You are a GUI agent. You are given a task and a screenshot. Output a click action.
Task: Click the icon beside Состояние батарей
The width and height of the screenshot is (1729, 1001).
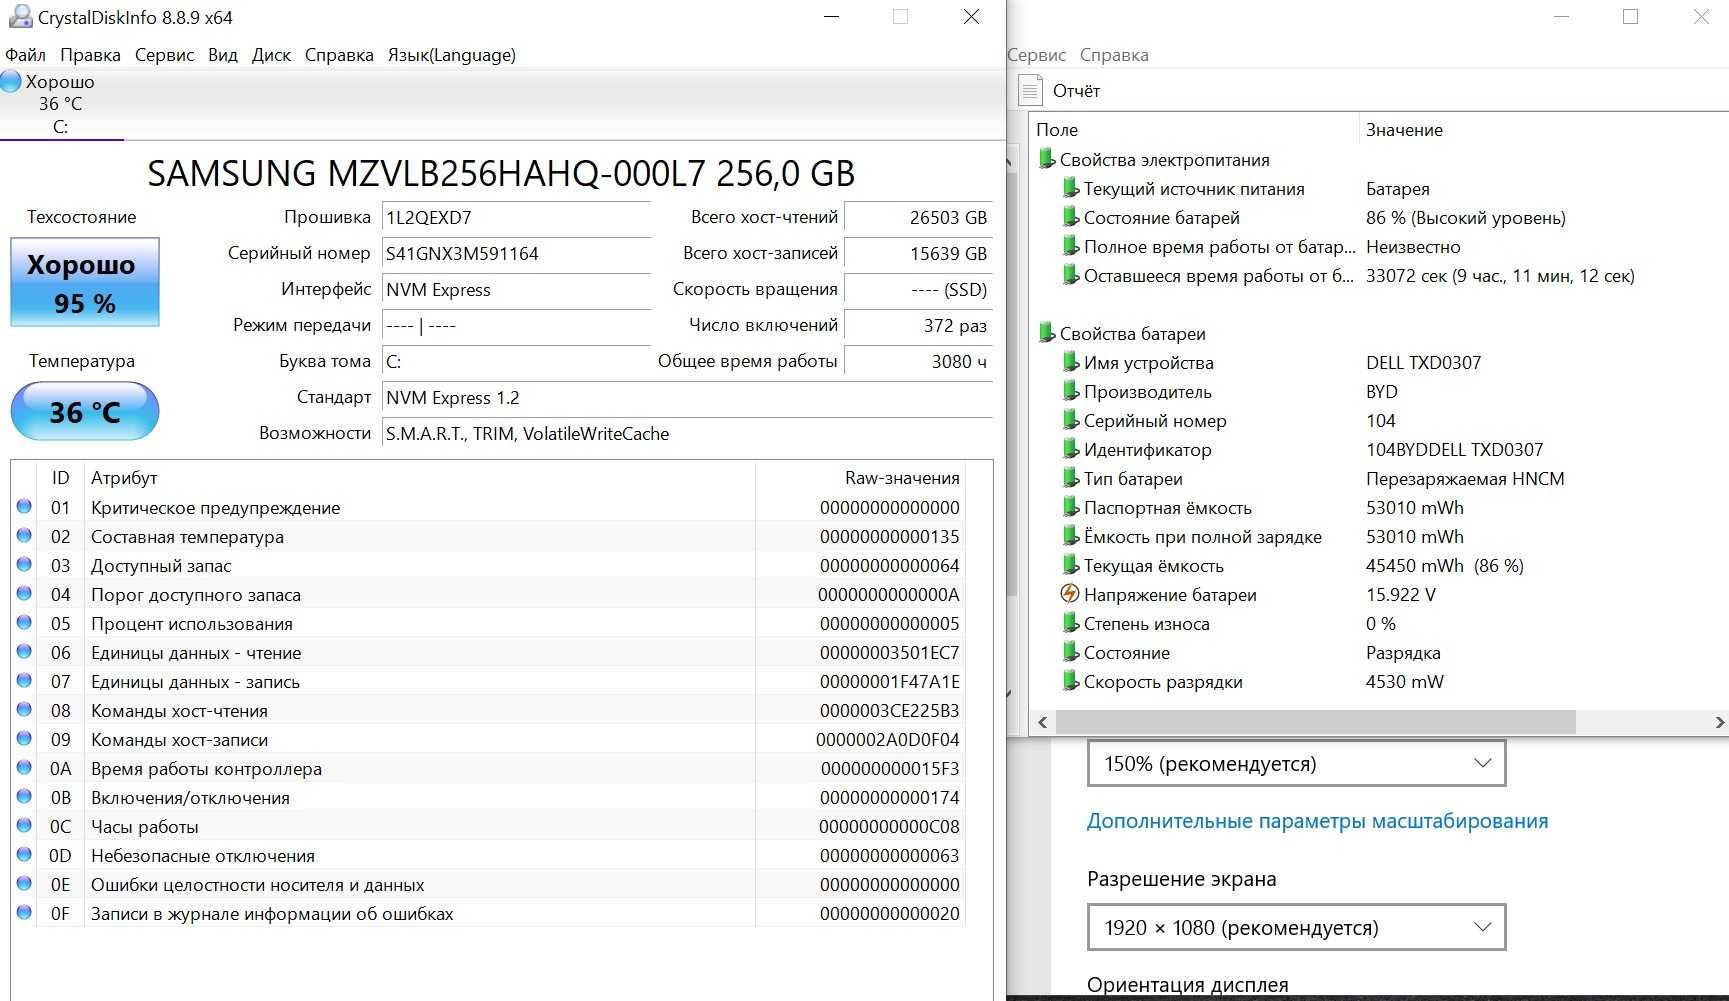(1070, 217)
